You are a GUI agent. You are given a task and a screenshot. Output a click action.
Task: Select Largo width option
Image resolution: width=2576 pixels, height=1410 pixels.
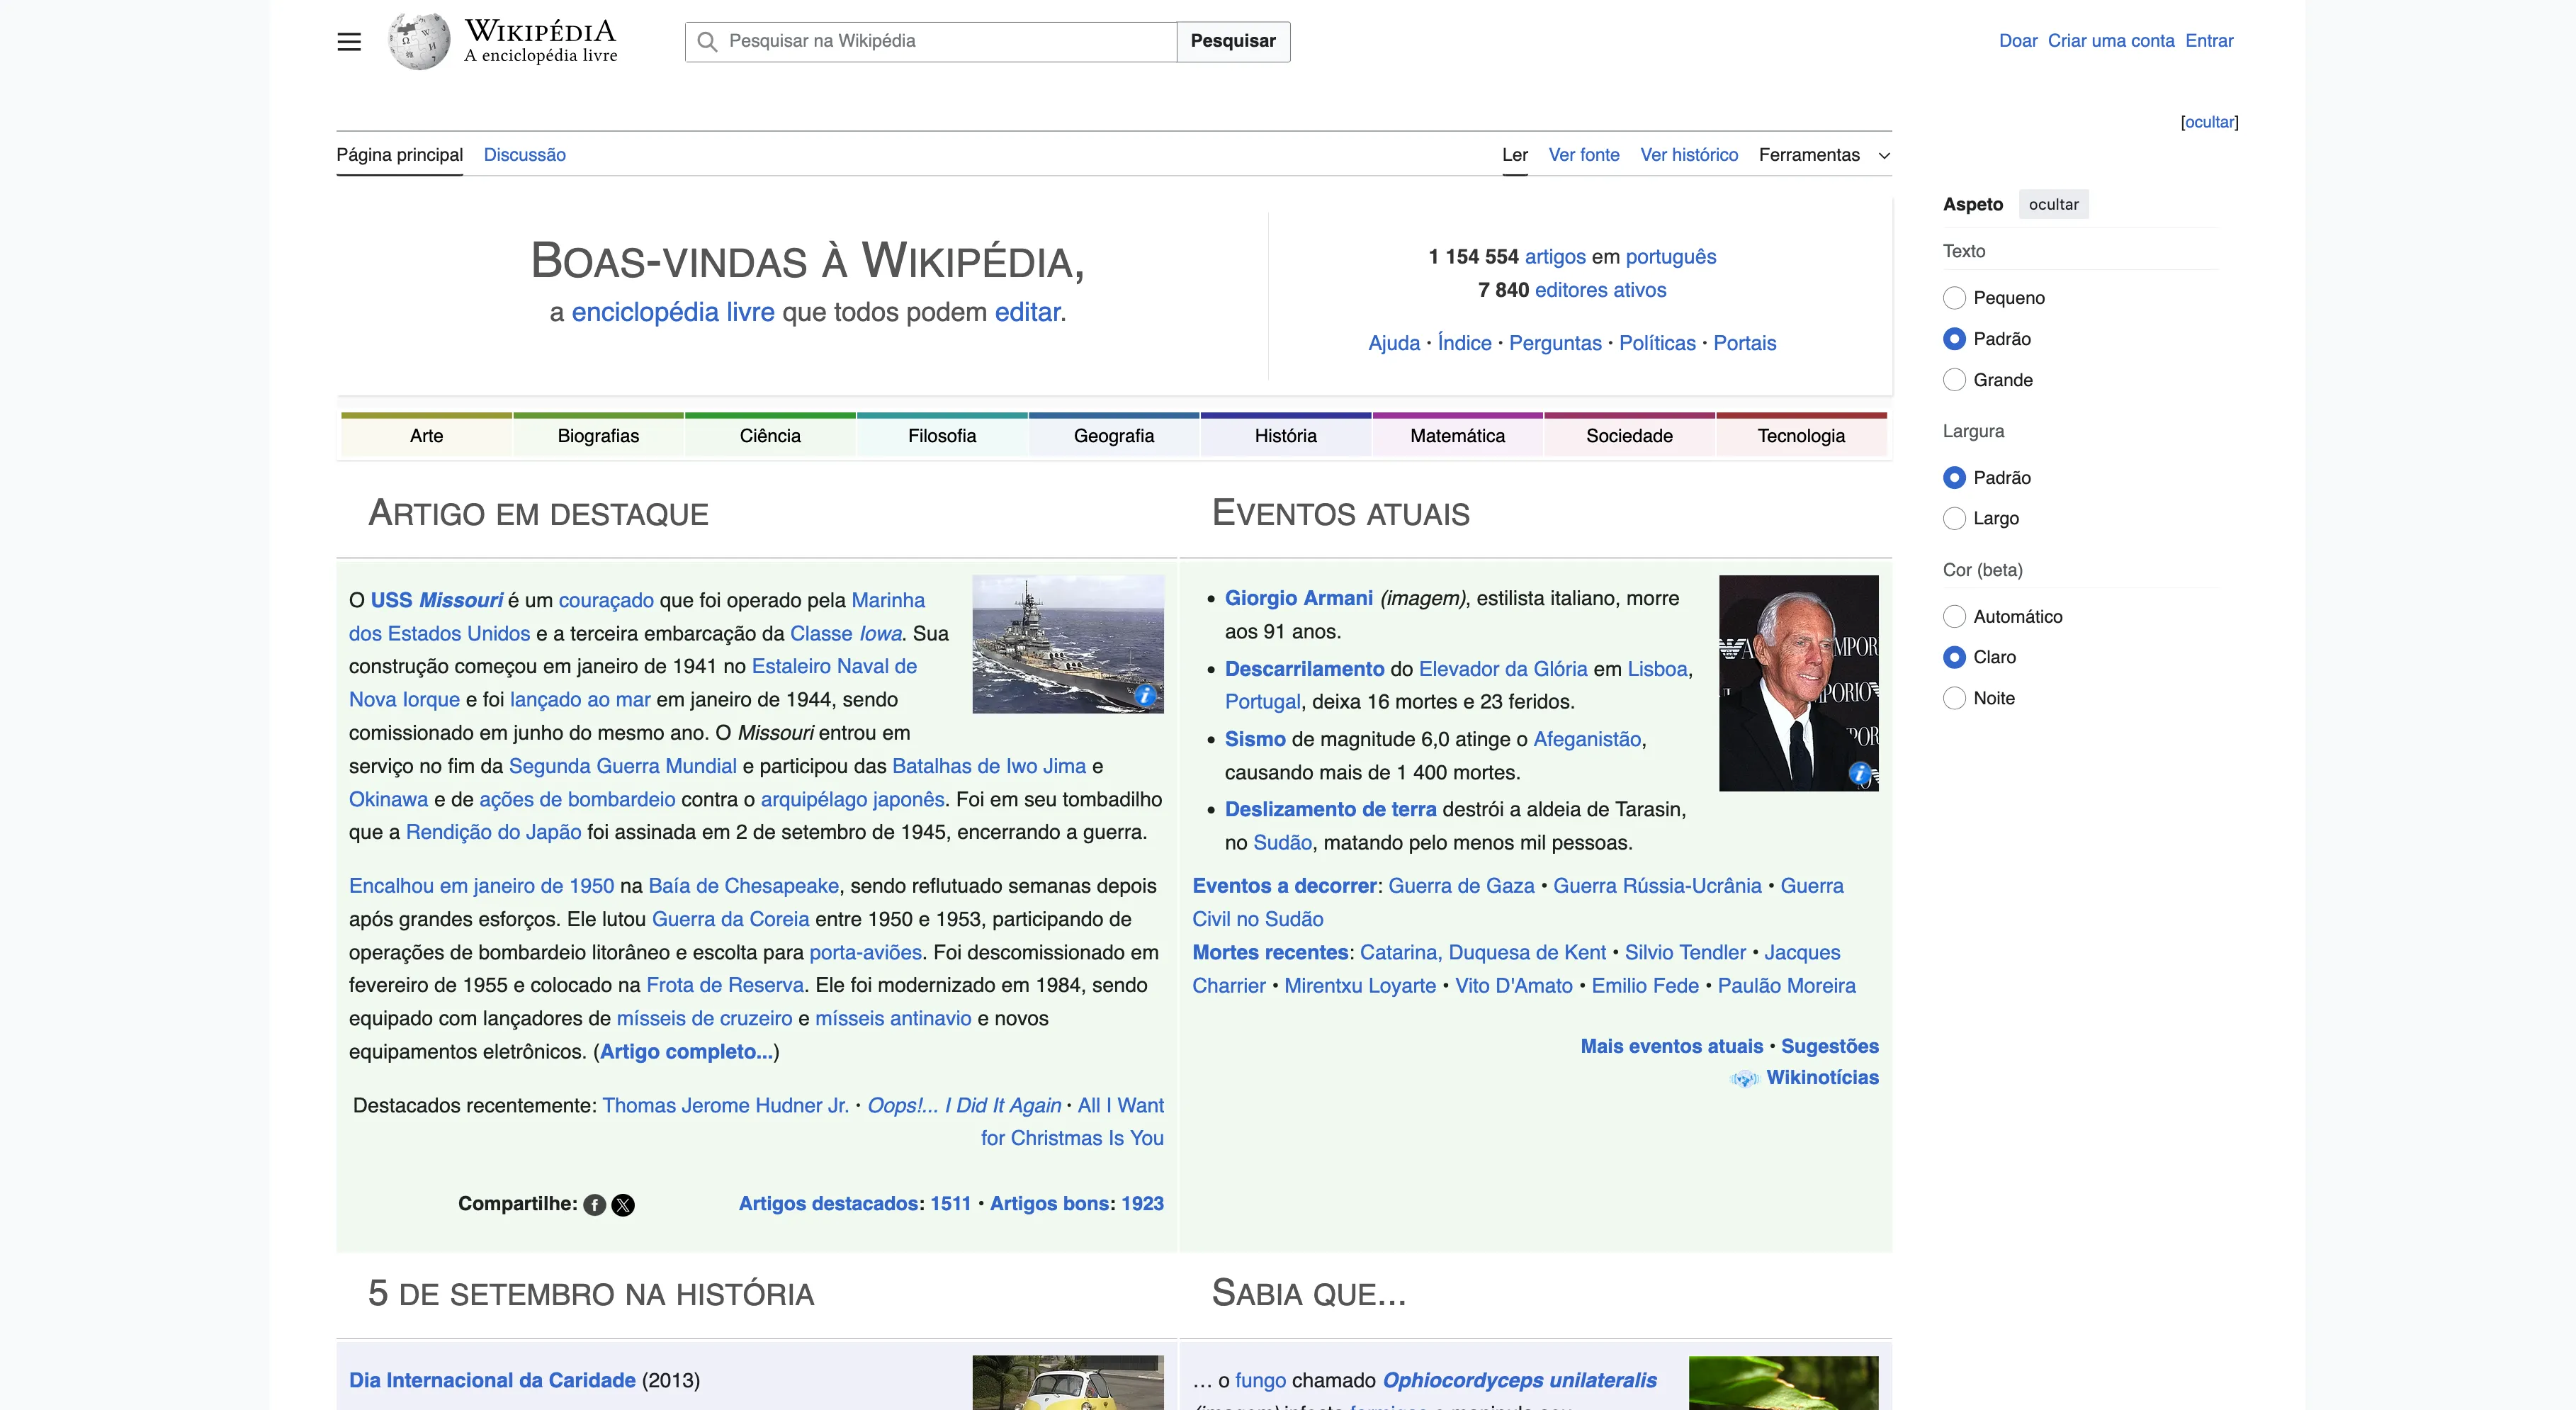1954,518
